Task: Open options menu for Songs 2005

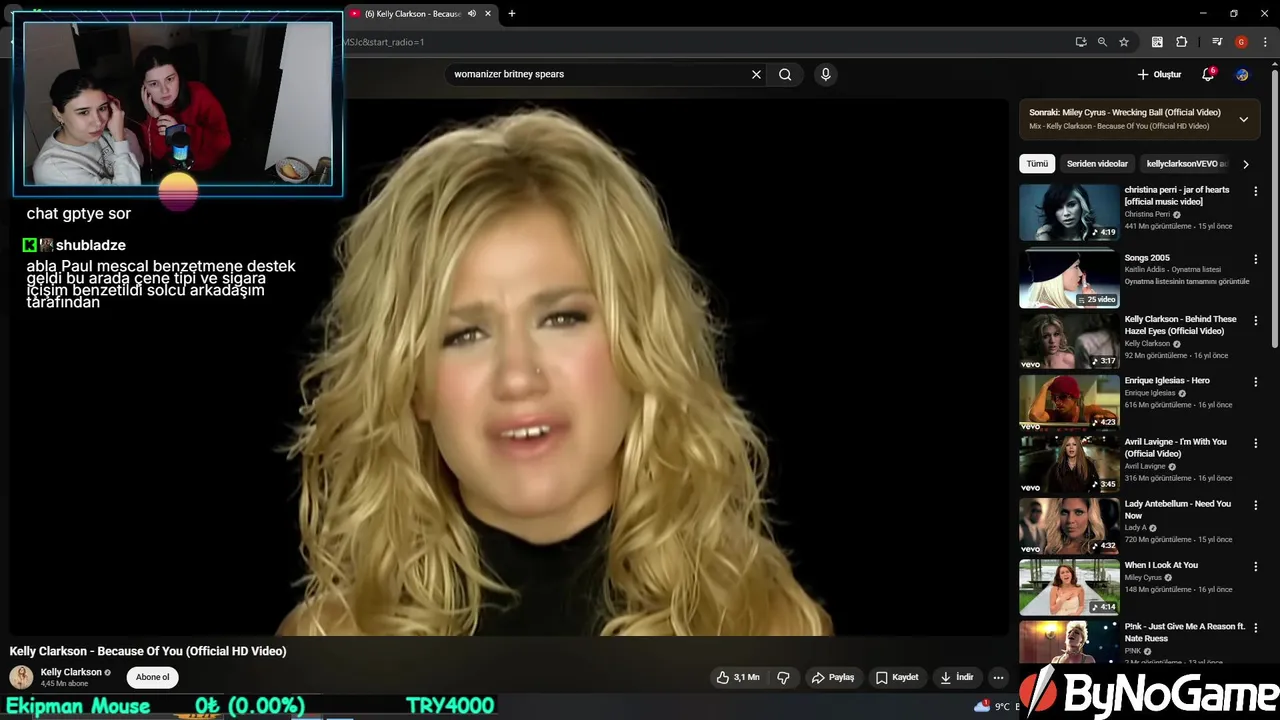Action: click(x=1256, y=259)
